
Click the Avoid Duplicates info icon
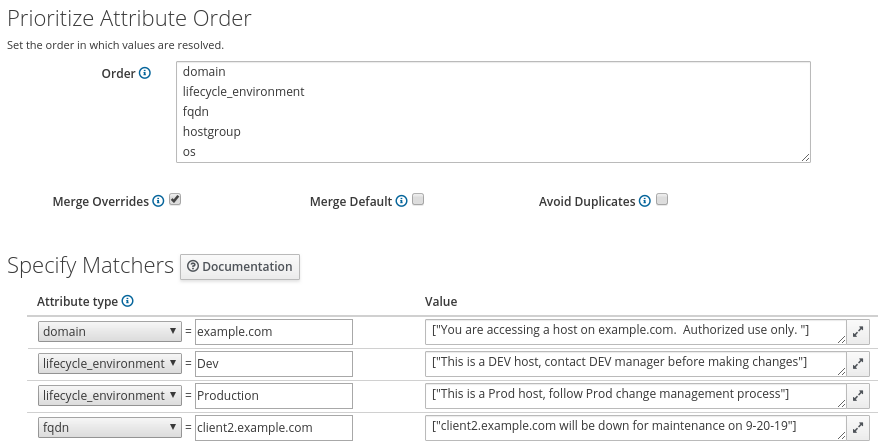pos(644,201)
